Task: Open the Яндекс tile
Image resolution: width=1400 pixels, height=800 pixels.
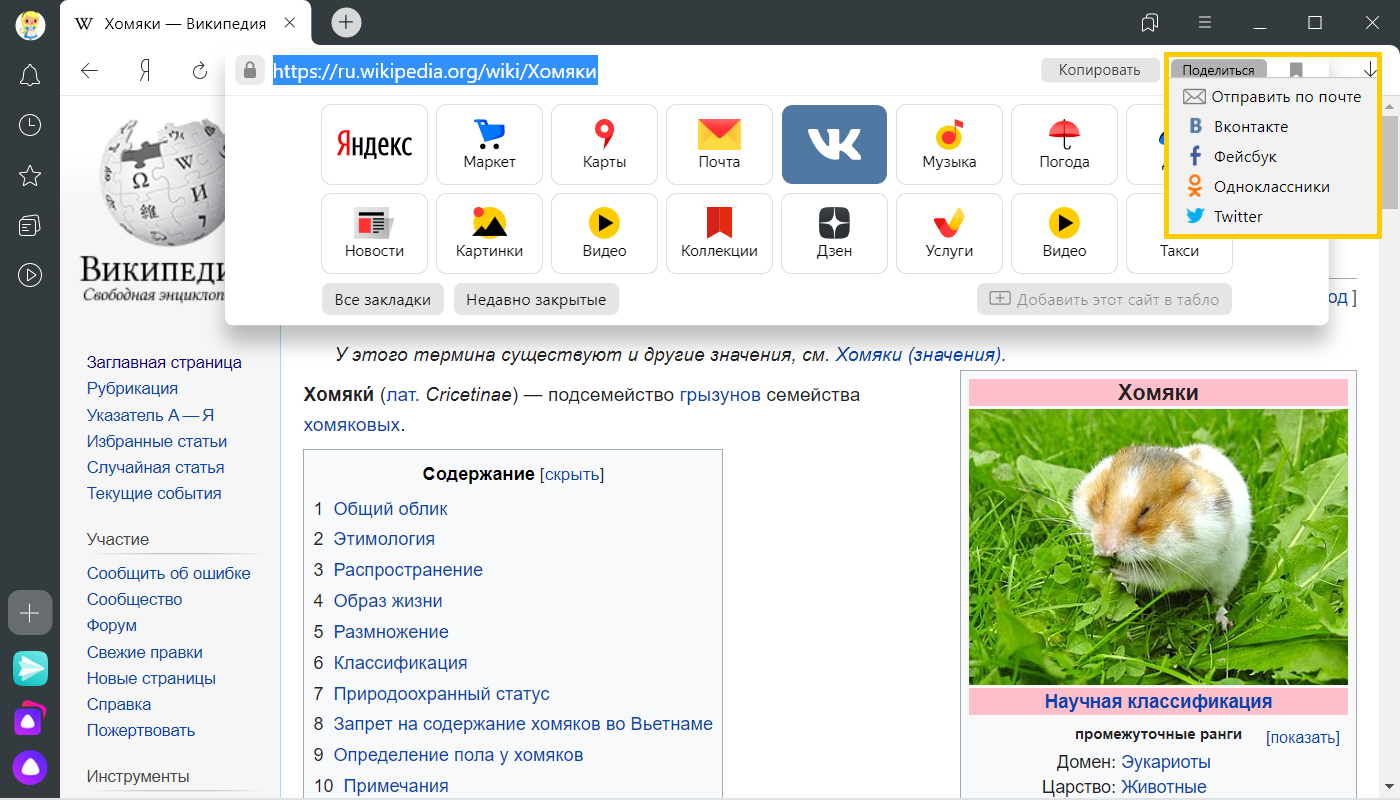Action: coord(374,145)
